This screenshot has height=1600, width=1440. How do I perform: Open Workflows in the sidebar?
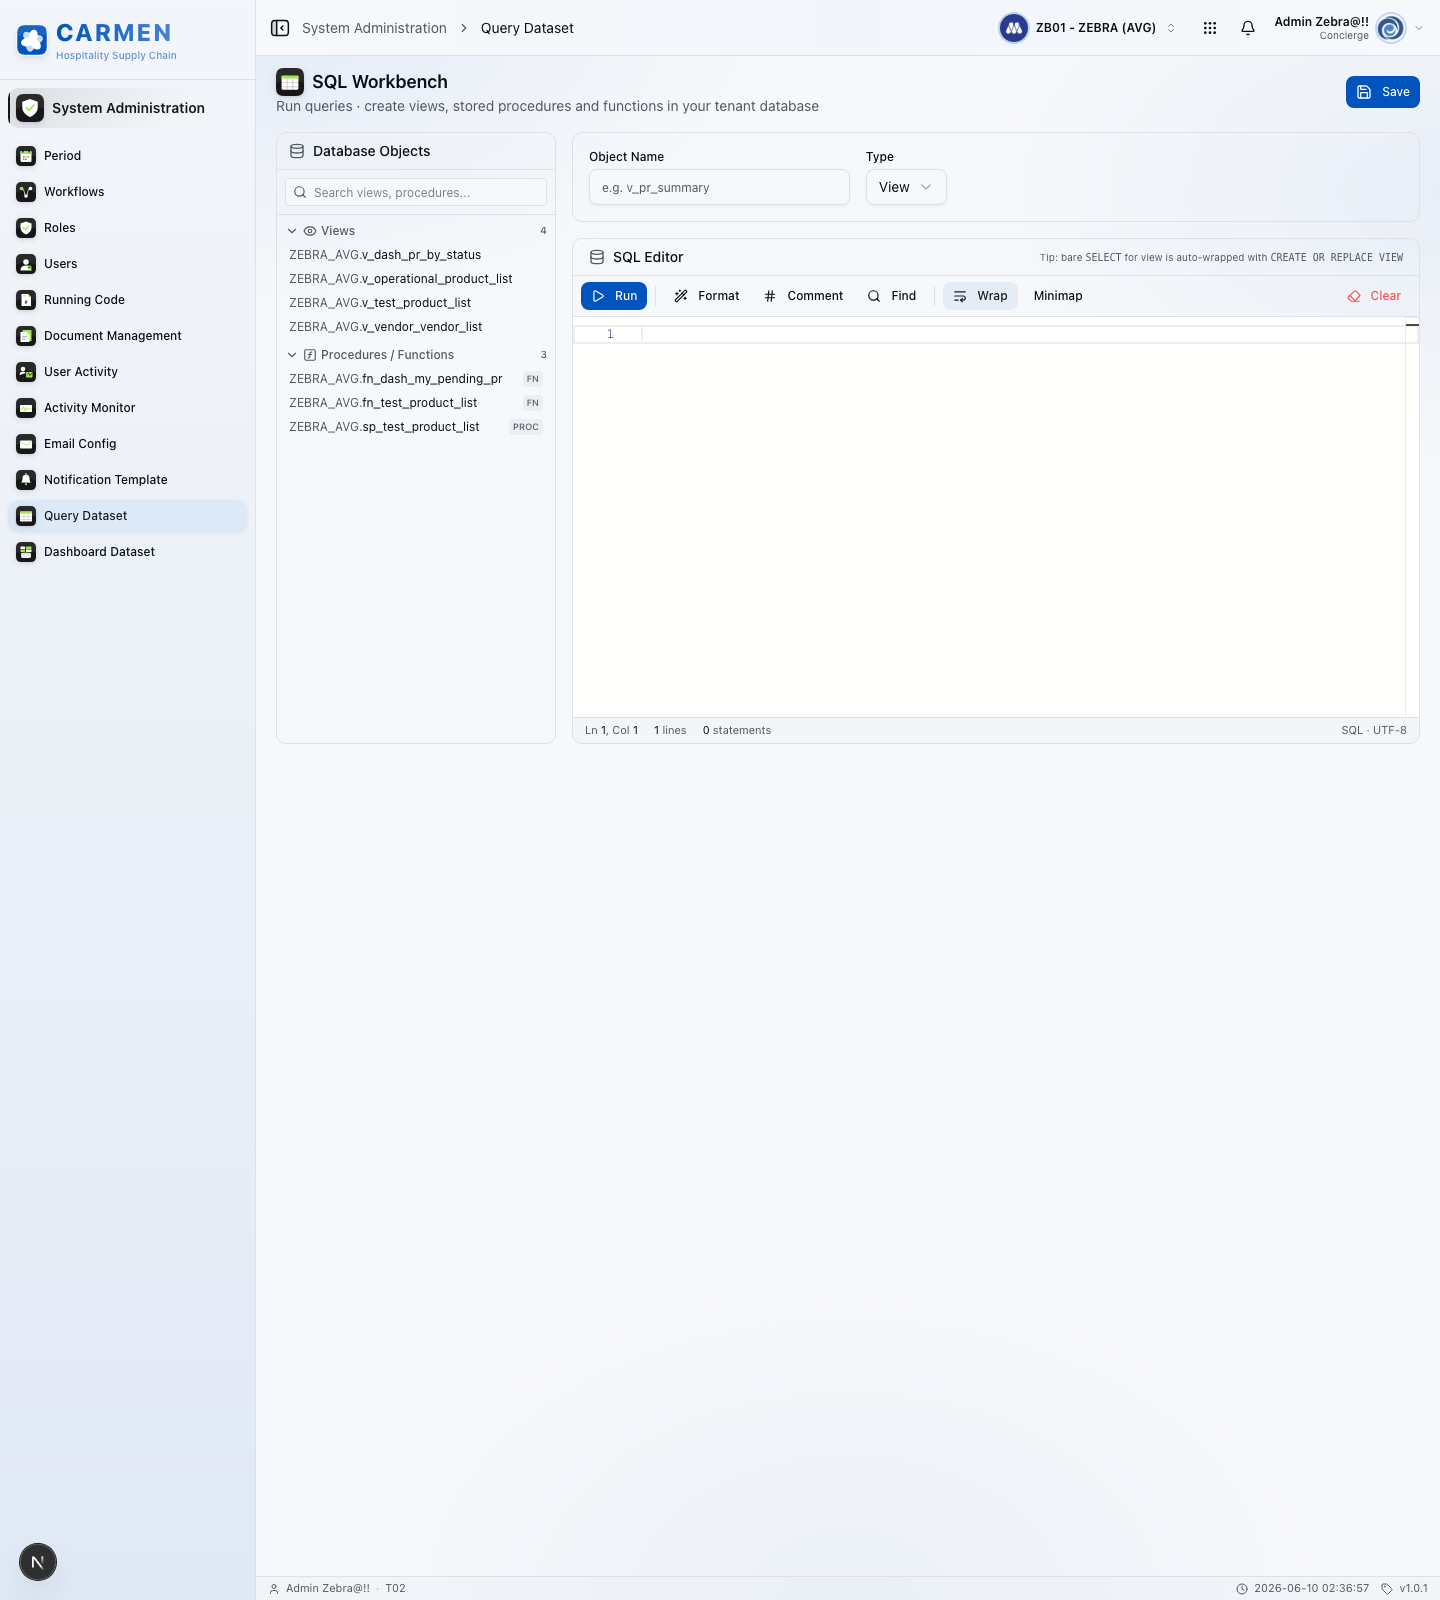click(x=128, y=192)
